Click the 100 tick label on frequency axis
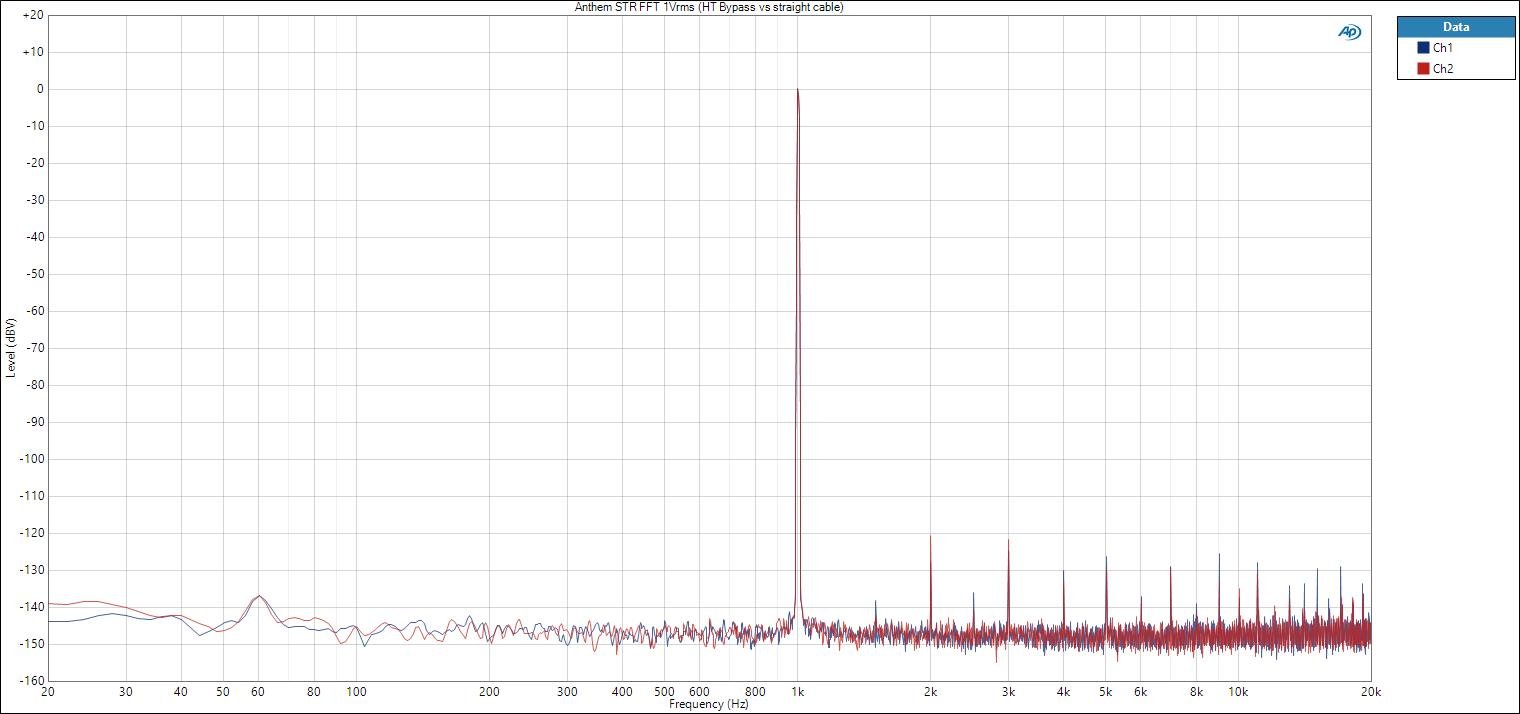1520x714 pixels. (x=356, y=692)
